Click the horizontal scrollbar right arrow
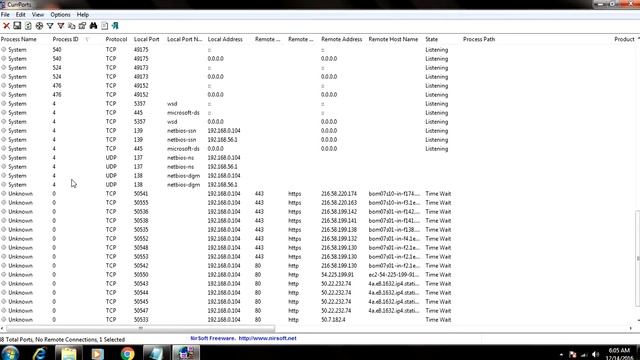This screenshot has width=640, height=360. point(631,328)
